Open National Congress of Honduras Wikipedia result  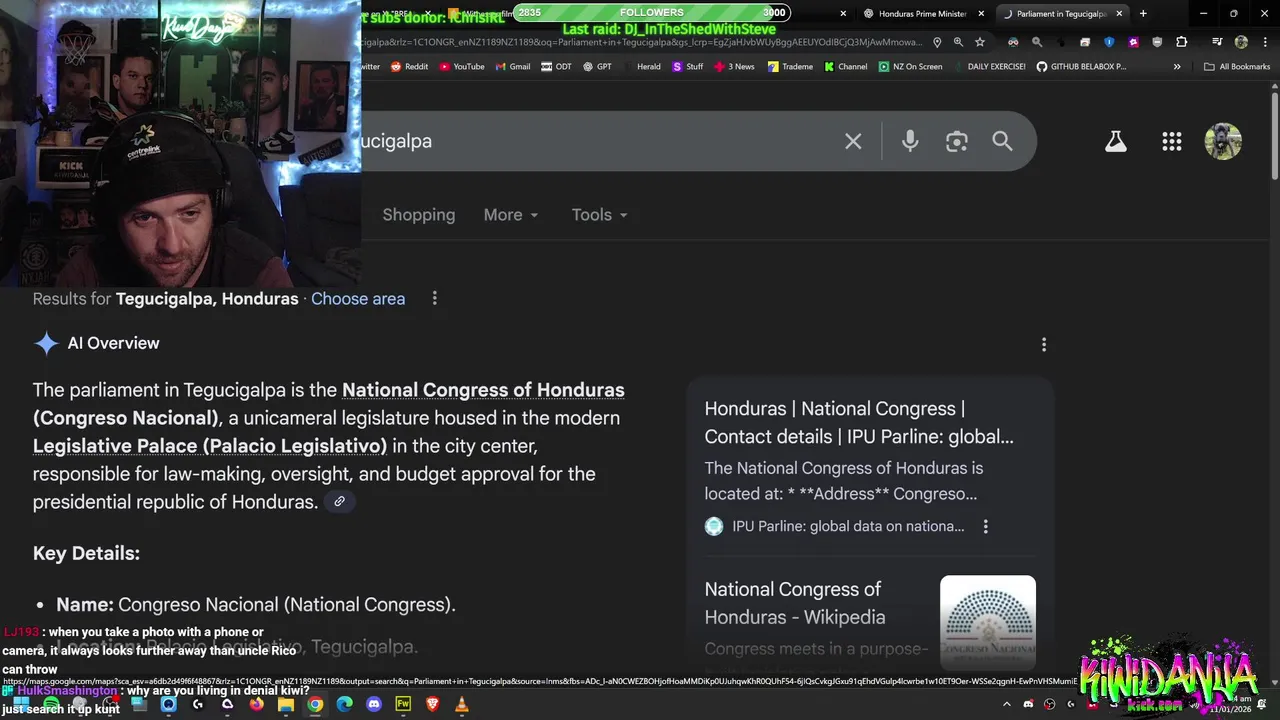(x=794, y=603)
